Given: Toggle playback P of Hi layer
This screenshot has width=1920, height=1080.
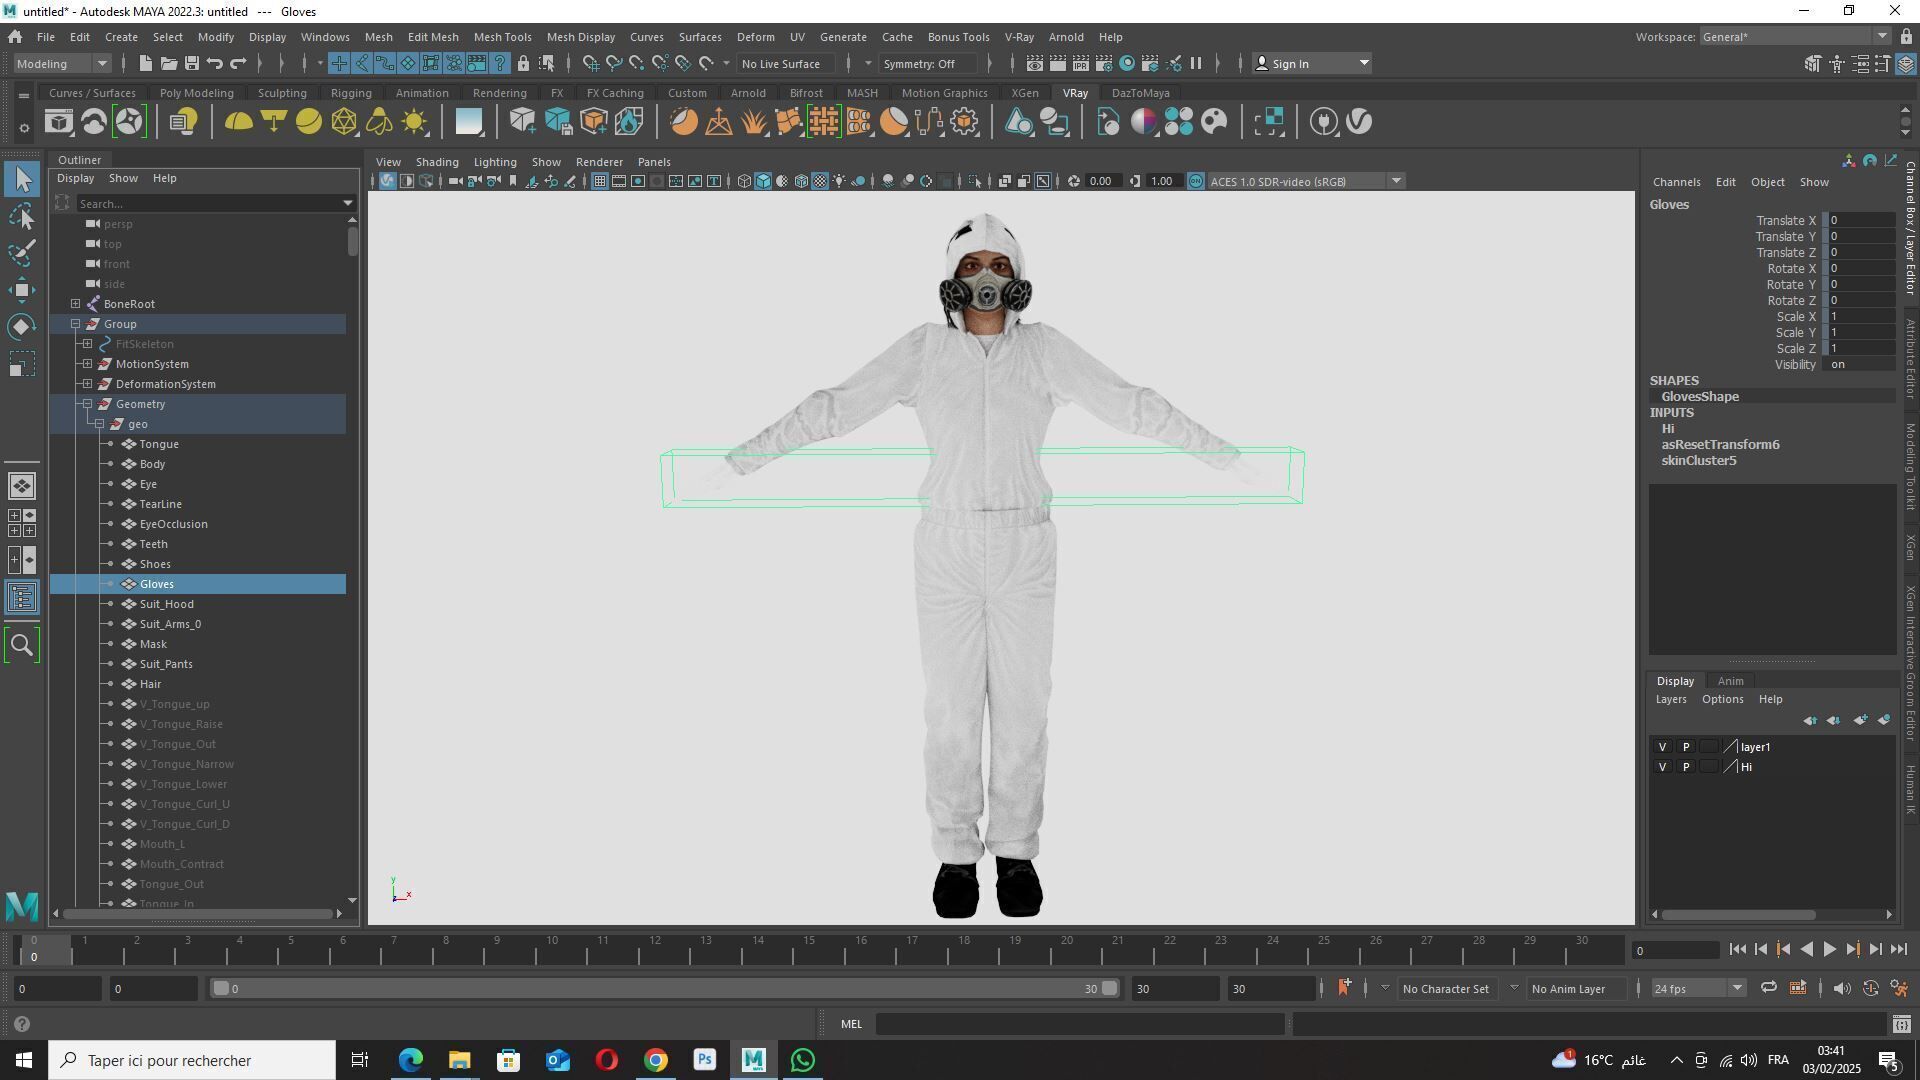Looking at the screenshot, I should 1686,767.
